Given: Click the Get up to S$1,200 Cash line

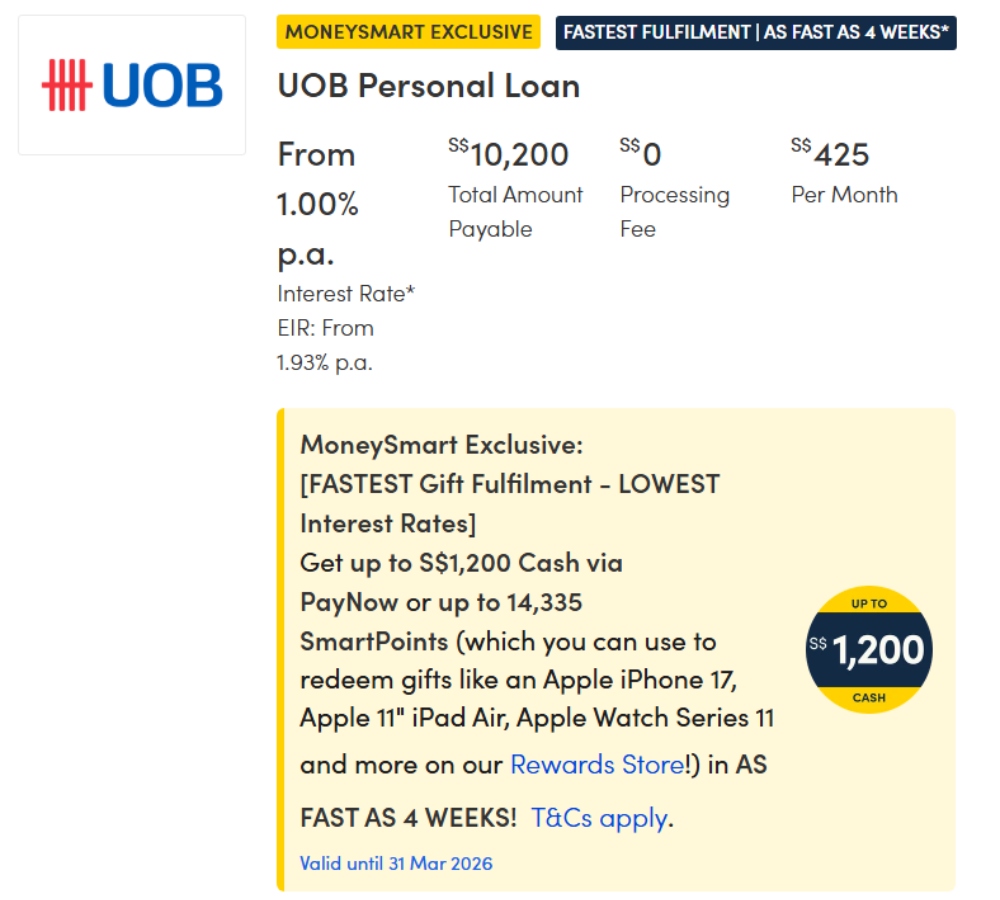Looking at the screenshot, I should [461, 562].
